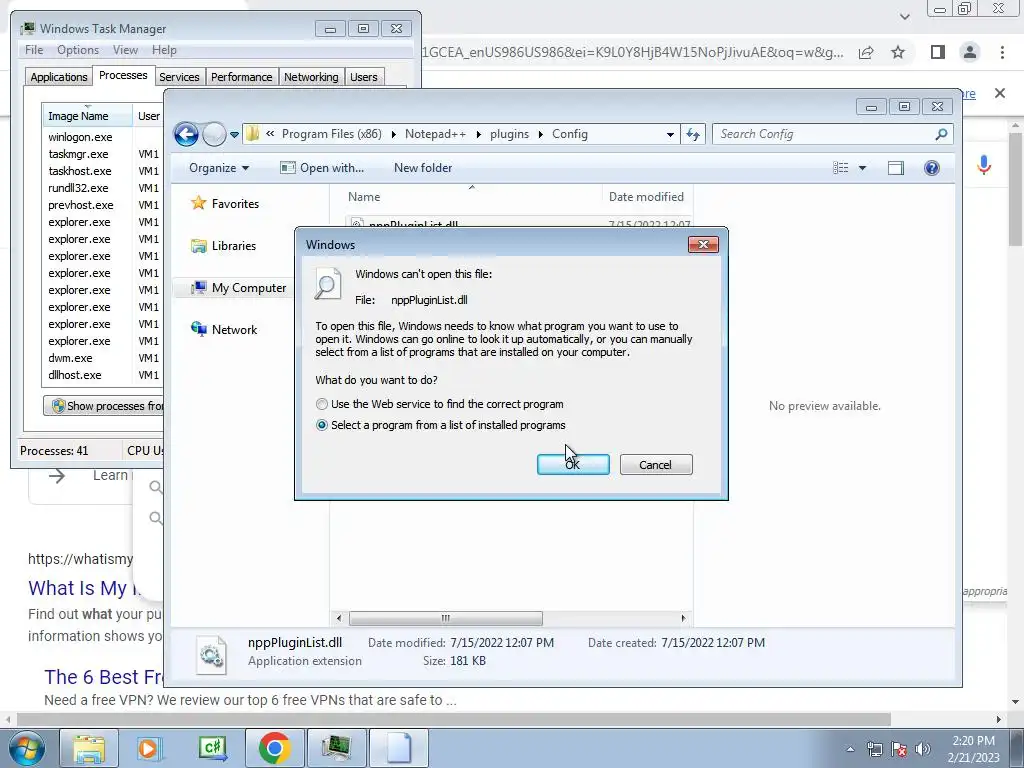Expand the address bar history dropdown
The height and width of the screenshot is (768, 1024).
[670, 135]
